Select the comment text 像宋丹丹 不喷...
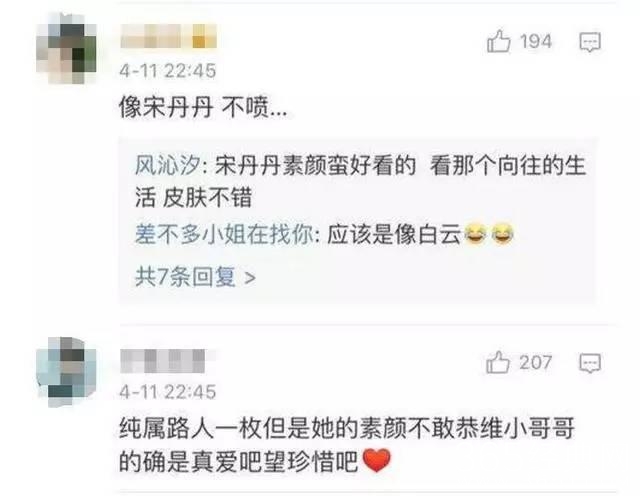 pos(203,108)
